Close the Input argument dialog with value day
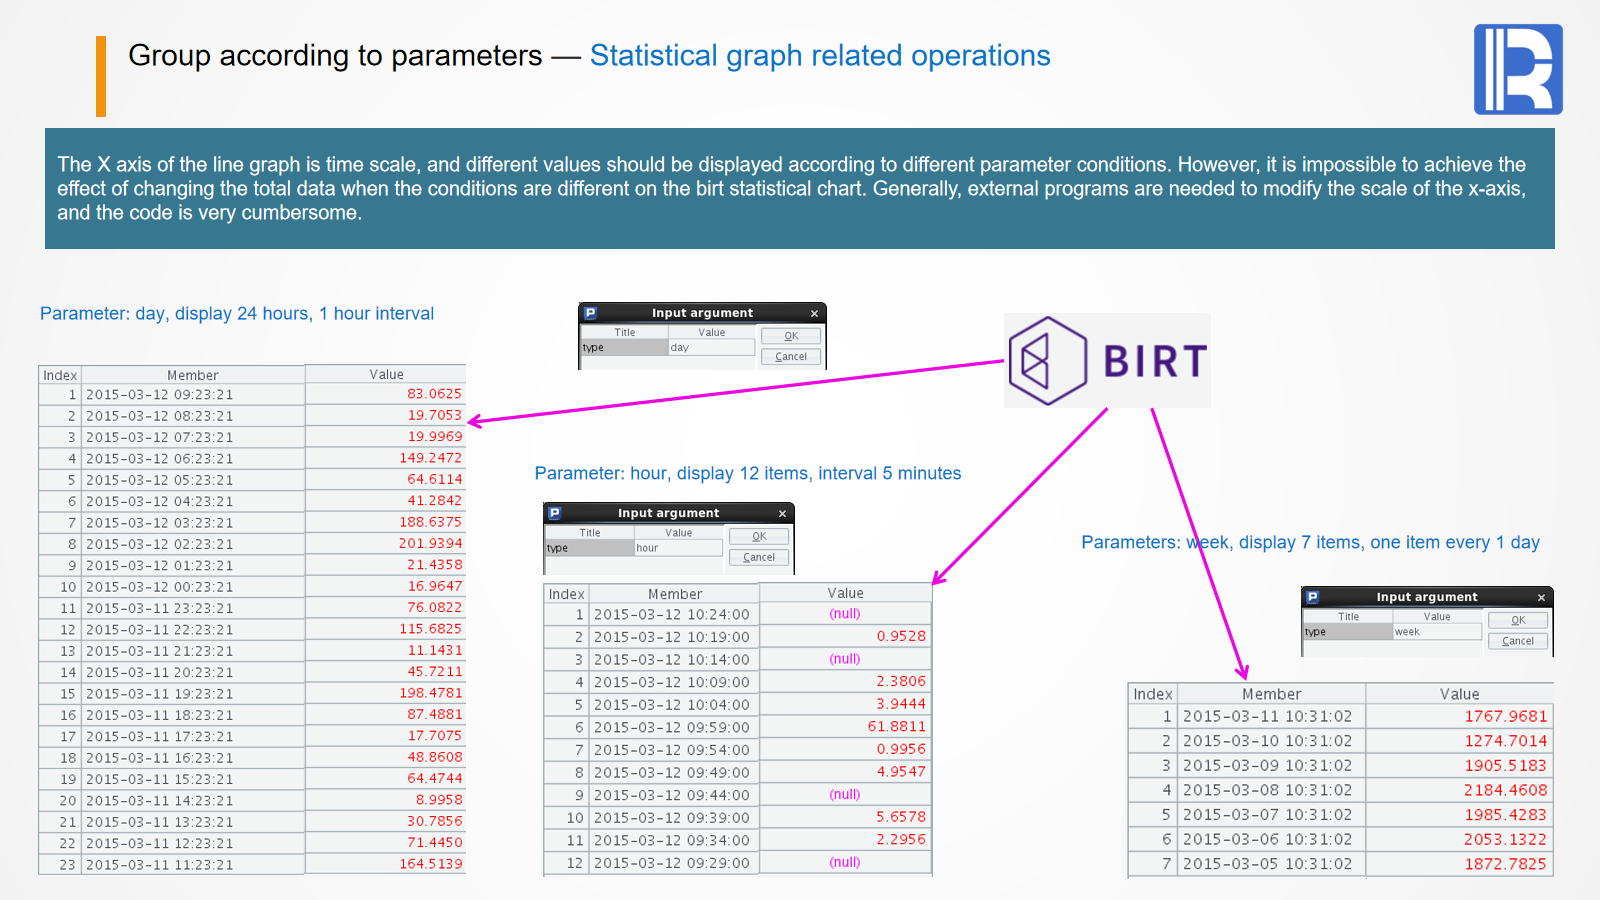The height and width of the screenshot is (900, 1600). 814,314
